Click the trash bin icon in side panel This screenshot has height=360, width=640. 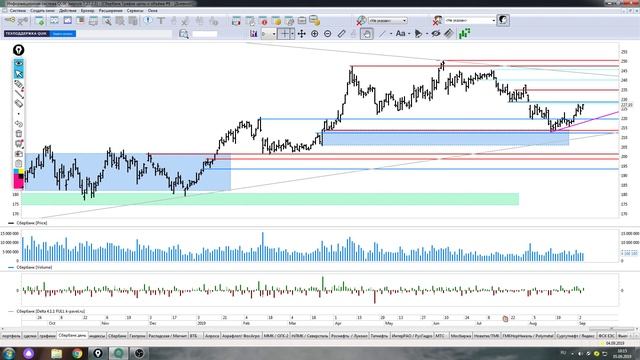[x=19, y=133]
